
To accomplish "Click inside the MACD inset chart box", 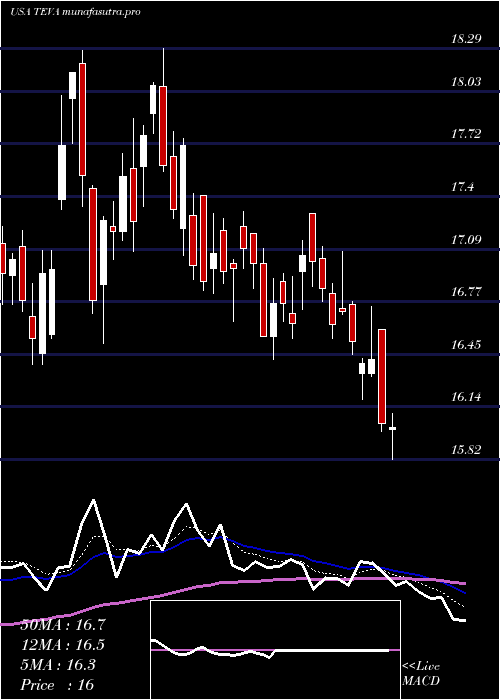I will [275, 650].
